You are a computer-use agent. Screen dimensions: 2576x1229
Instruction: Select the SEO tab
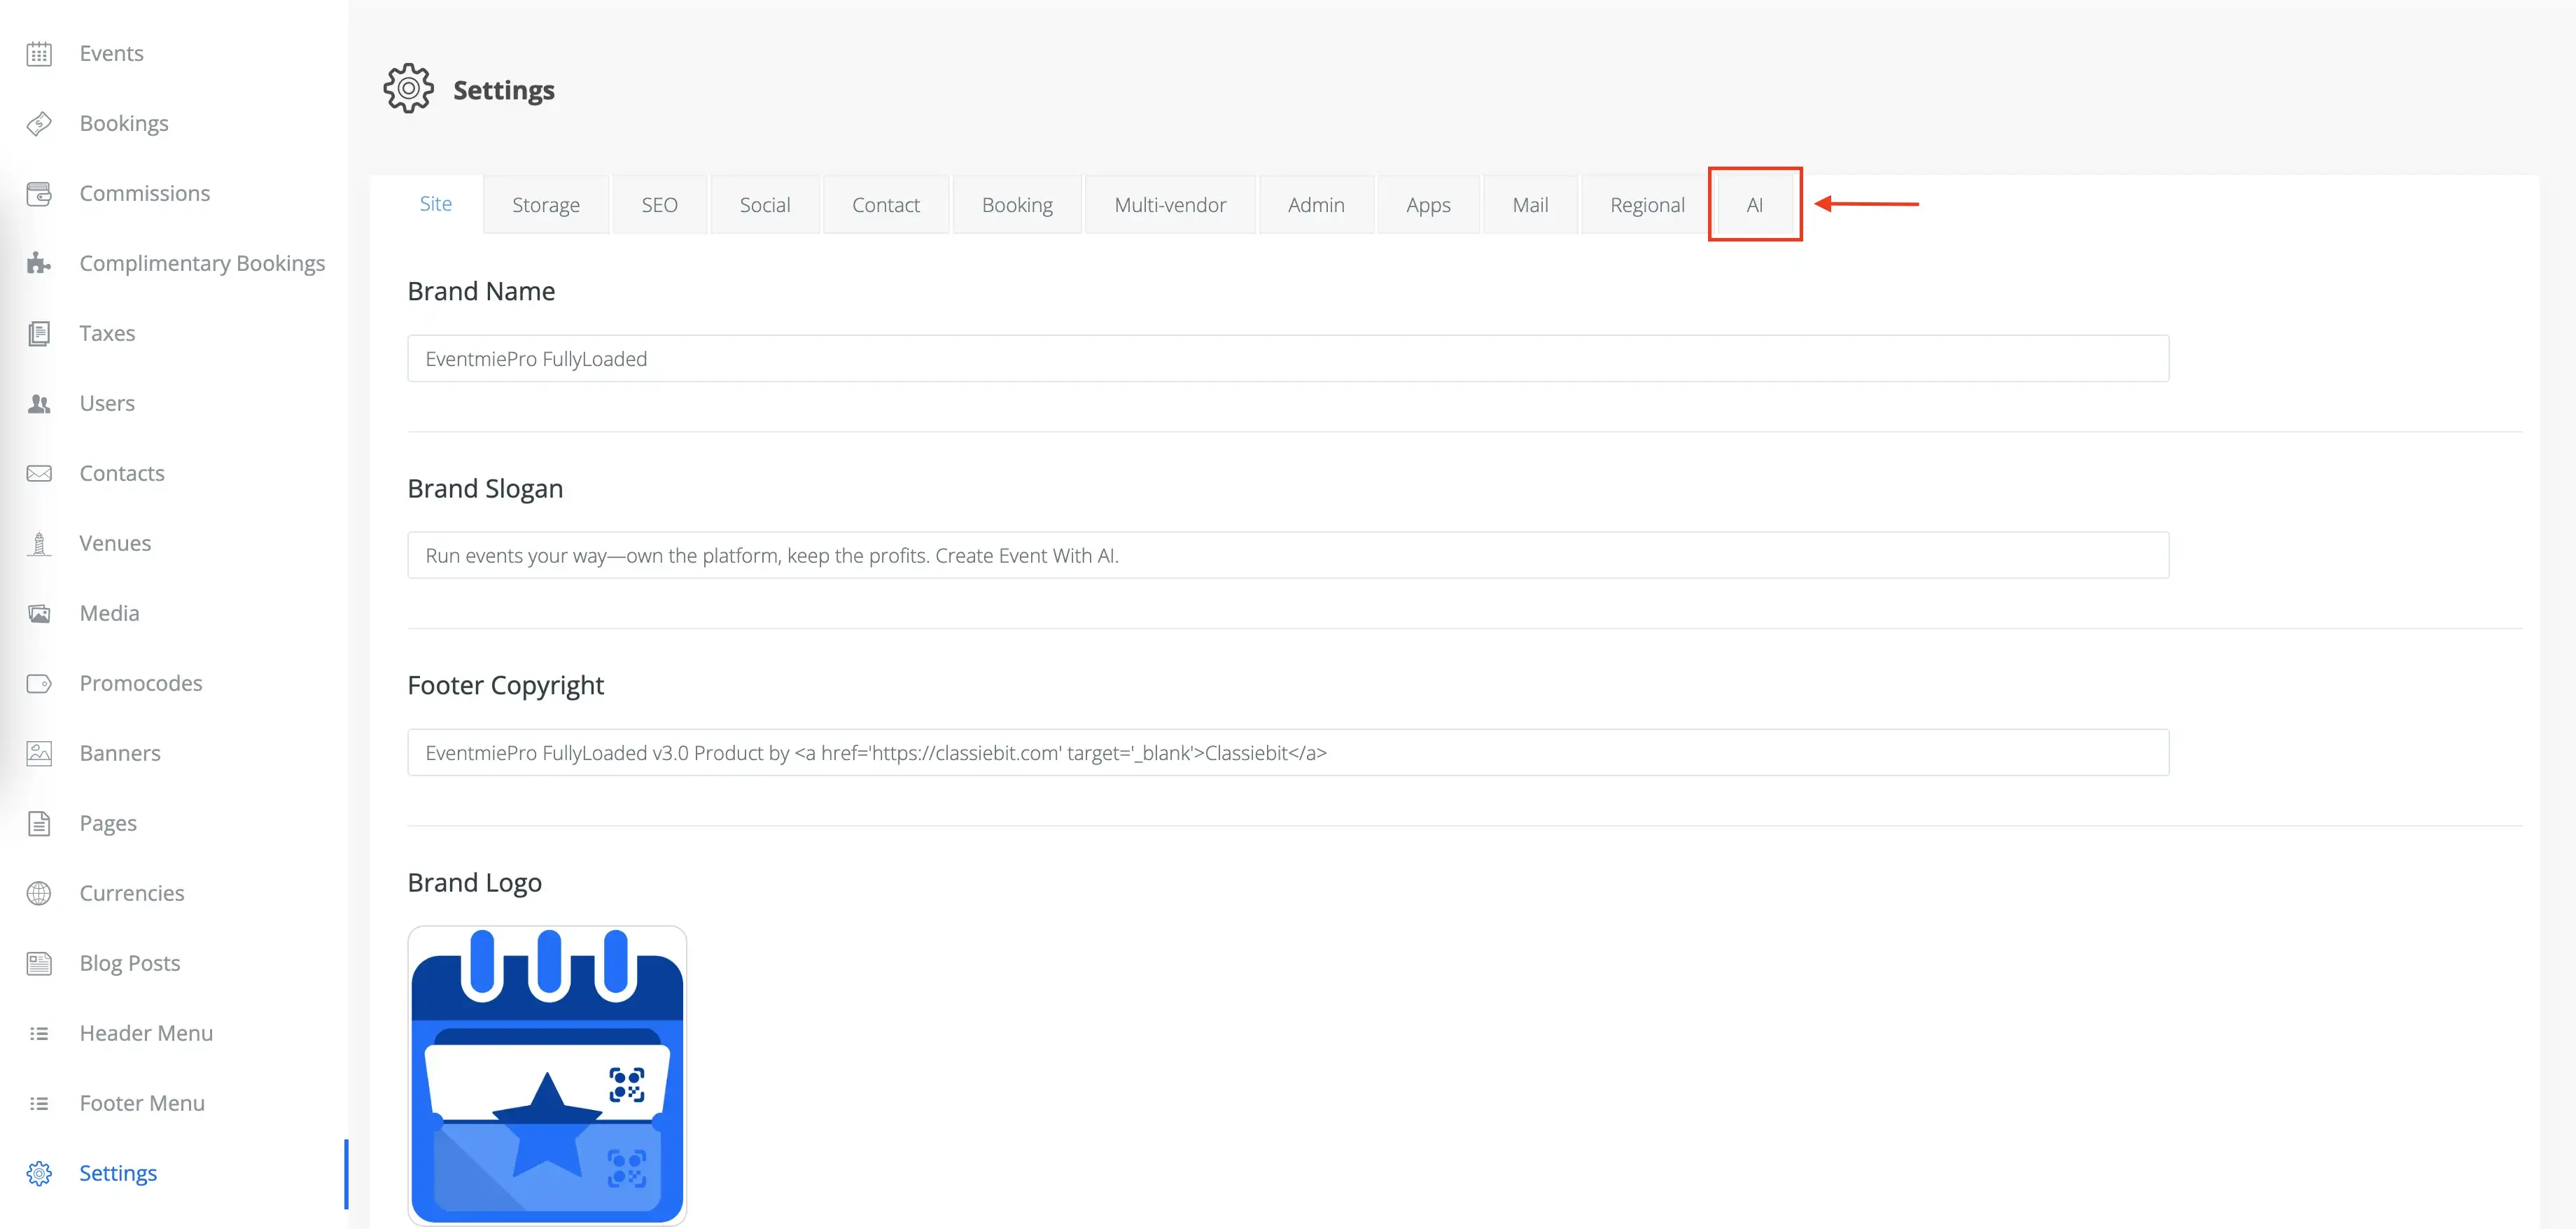click(x=659, y=204)
